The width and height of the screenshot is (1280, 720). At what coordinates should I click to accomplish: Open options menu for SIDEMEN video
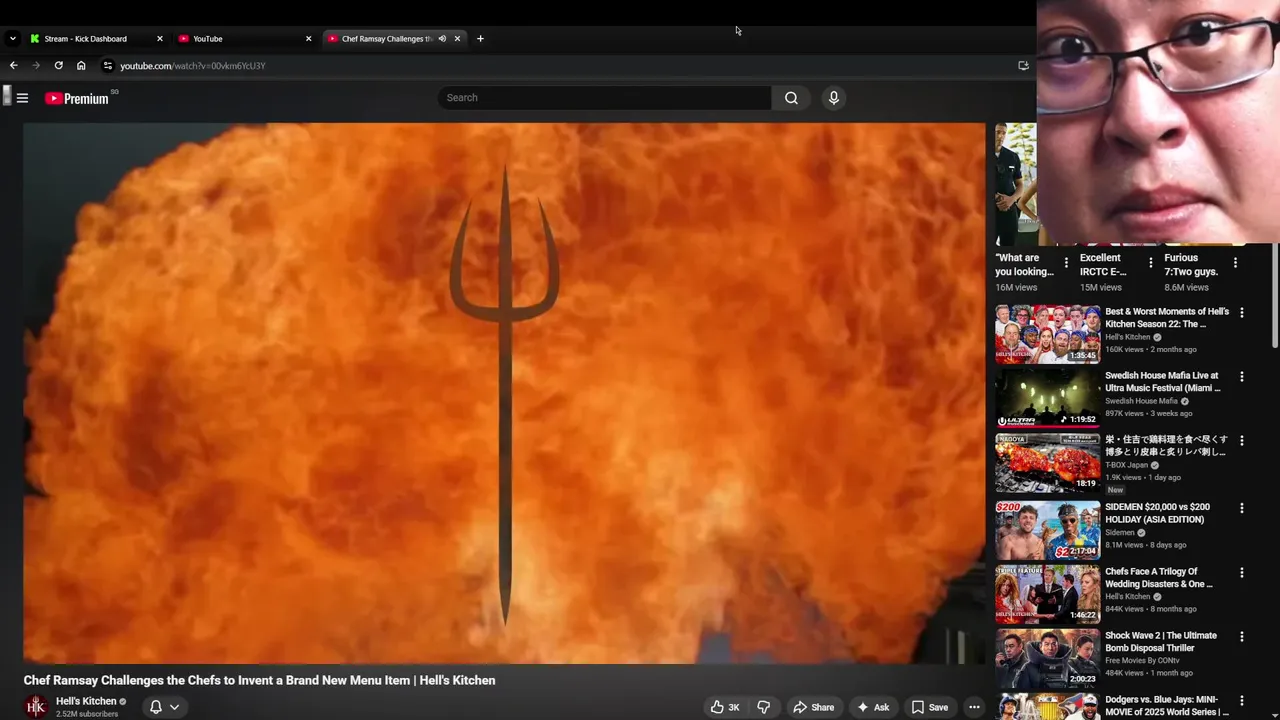click(x=1242, y=508)
